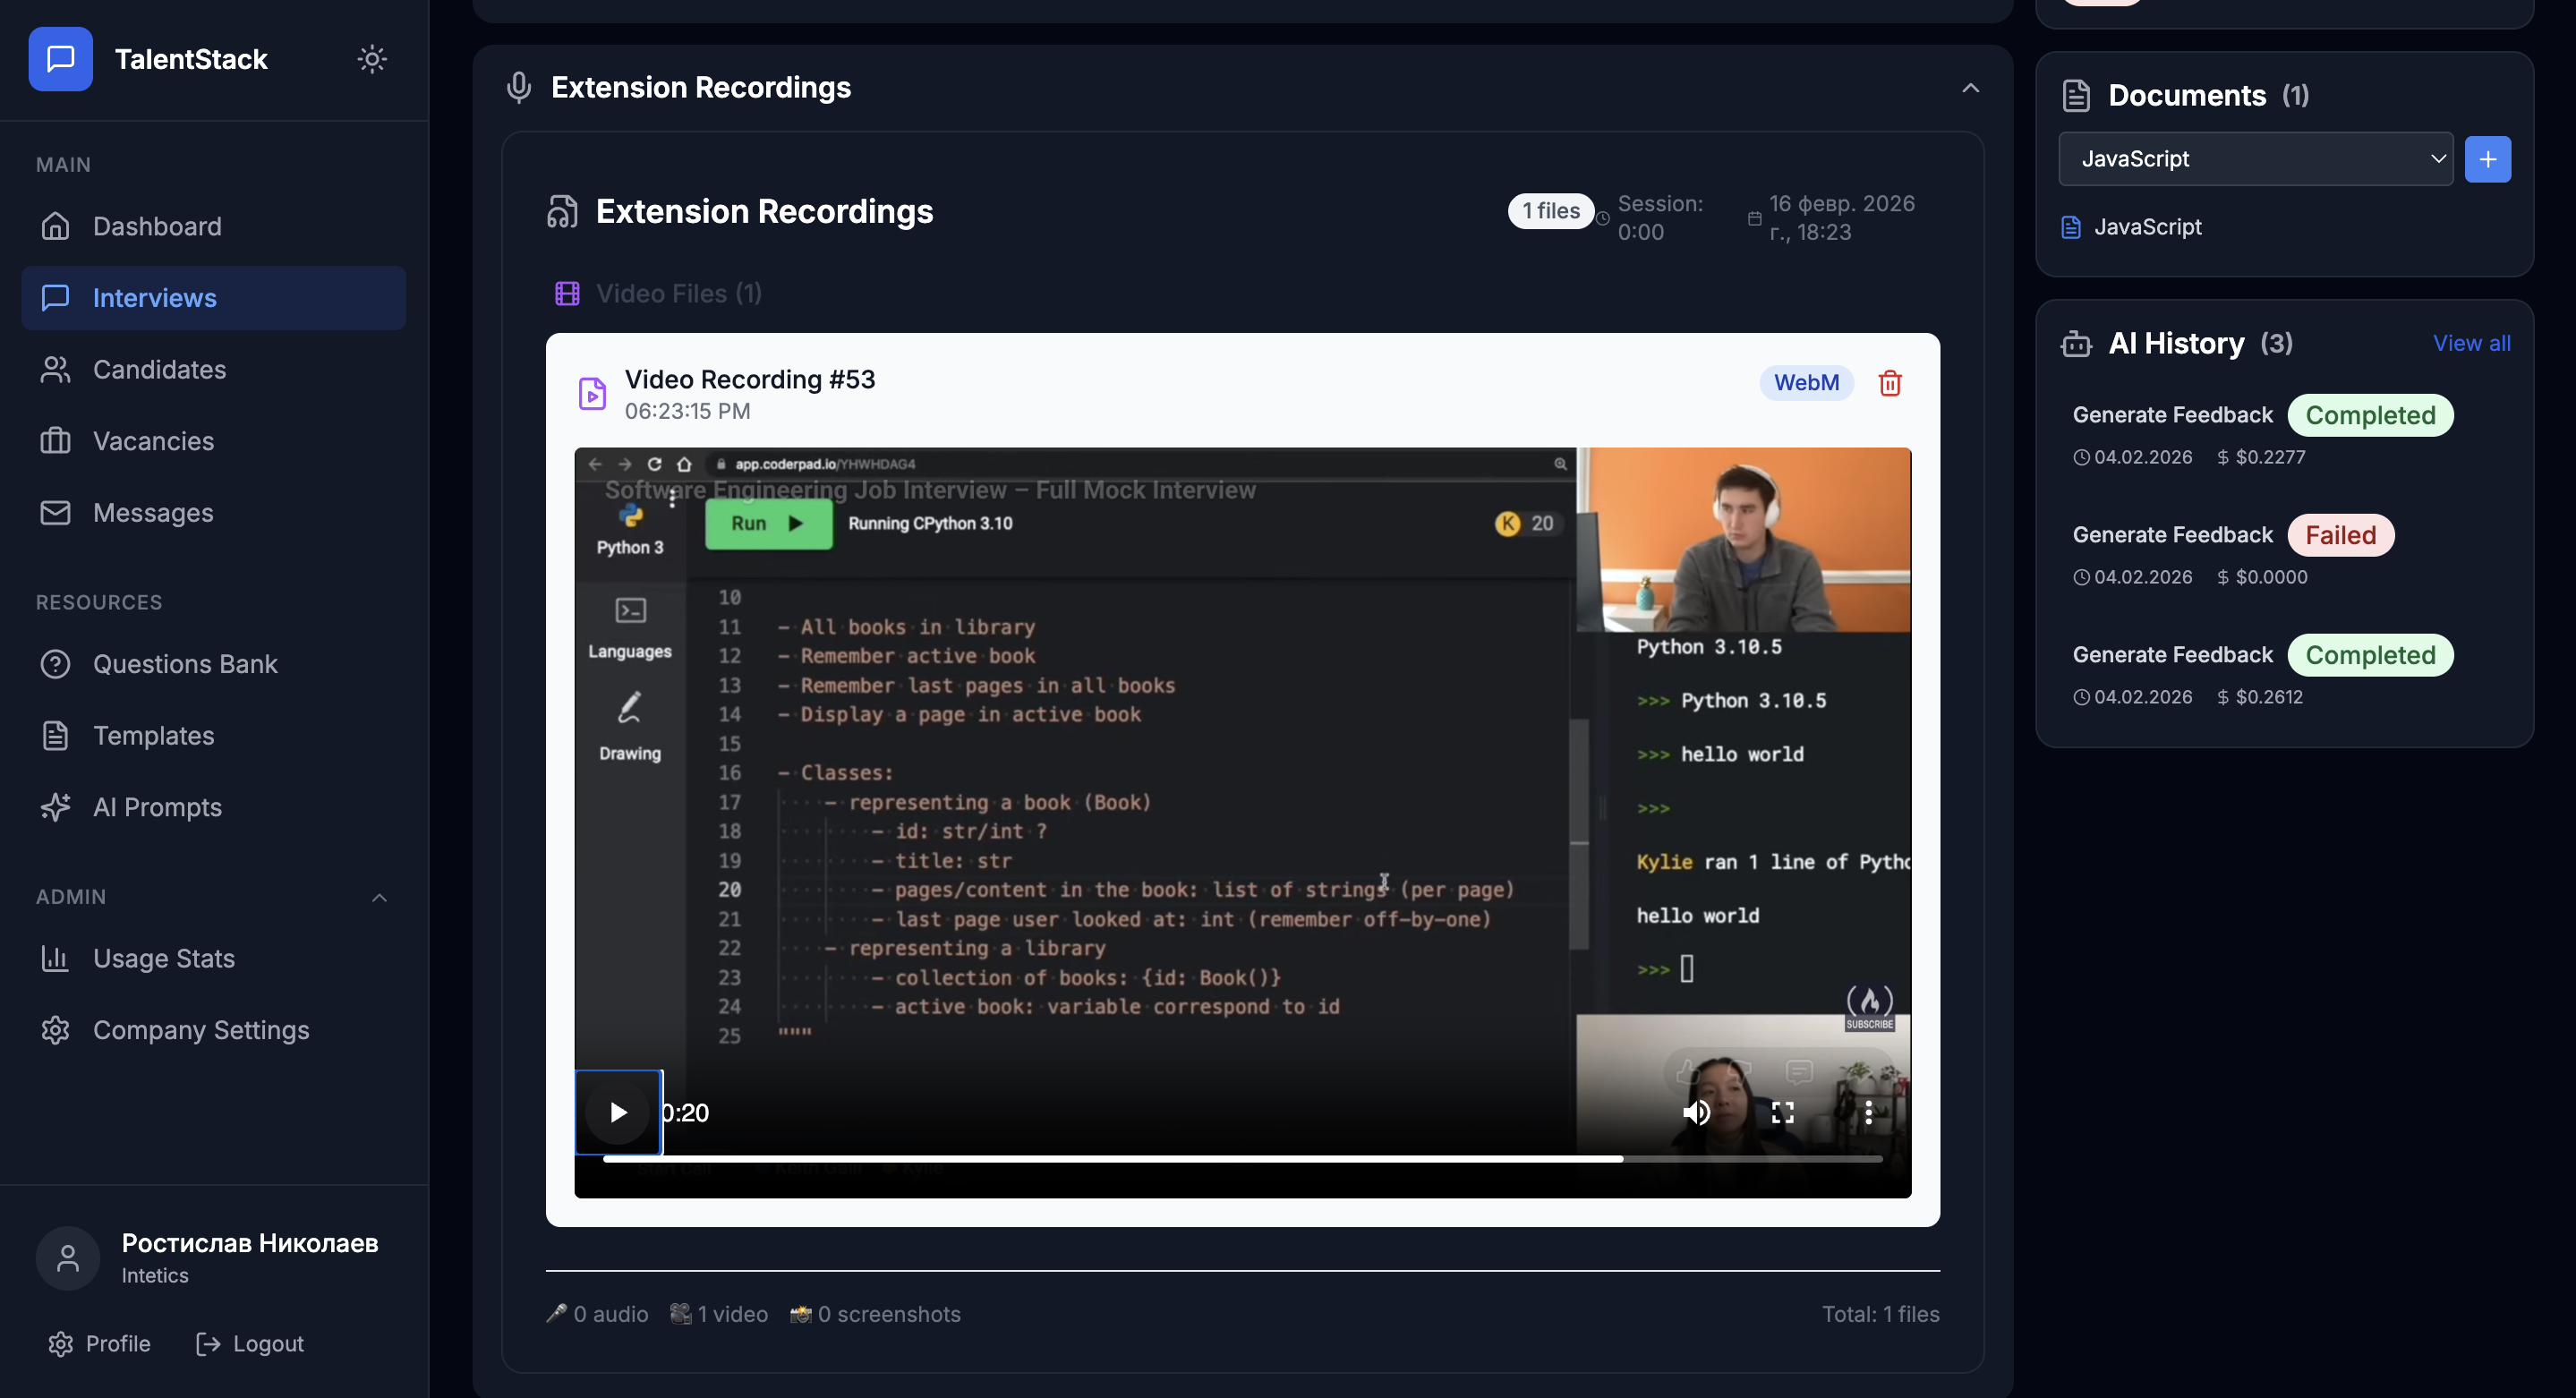Open the video player more options menu
The width and height of the screenshot is (2576, 1398).
tap(1868, 1112)
